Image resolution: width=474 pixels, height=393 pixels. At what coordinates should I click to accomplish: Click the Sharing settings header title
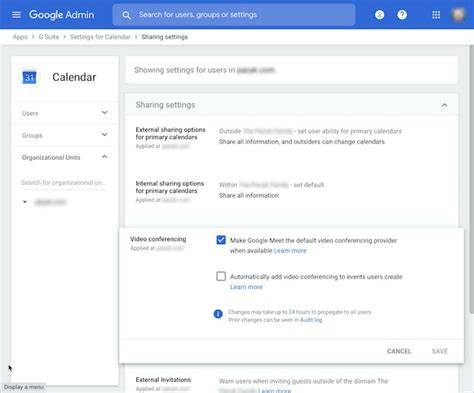165,105
